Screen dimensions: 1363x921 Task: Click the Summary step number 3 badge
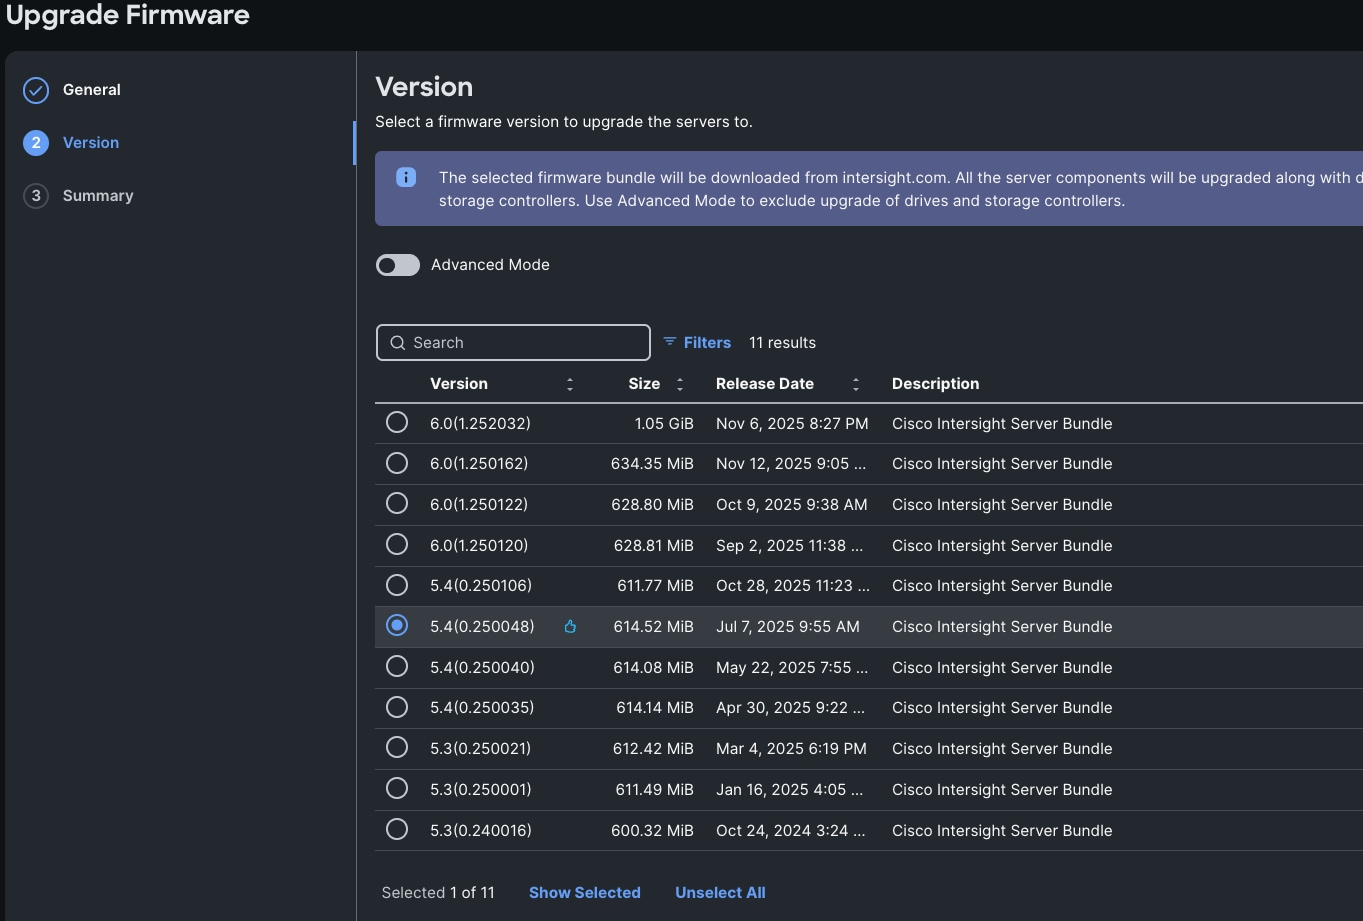36,196
